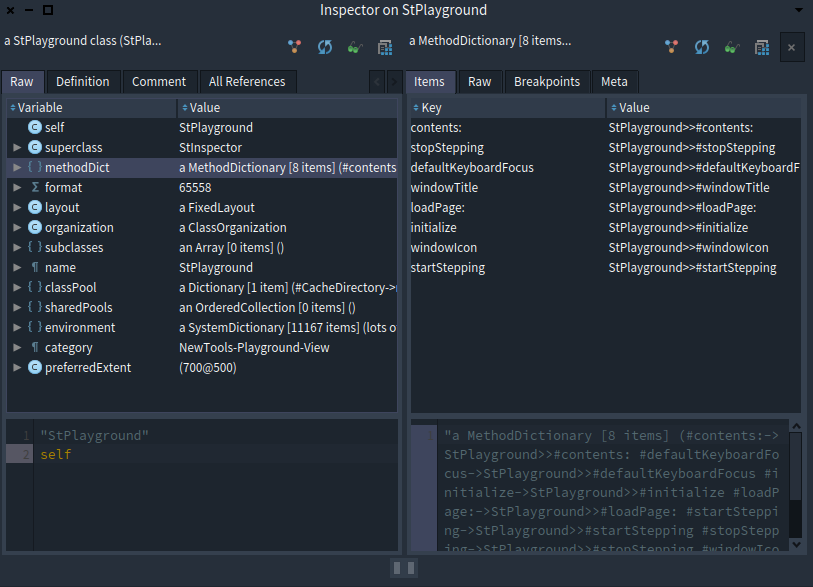Expand the methodDict row
Viewport: 813px width, 587px height.
tap(17, 167)
